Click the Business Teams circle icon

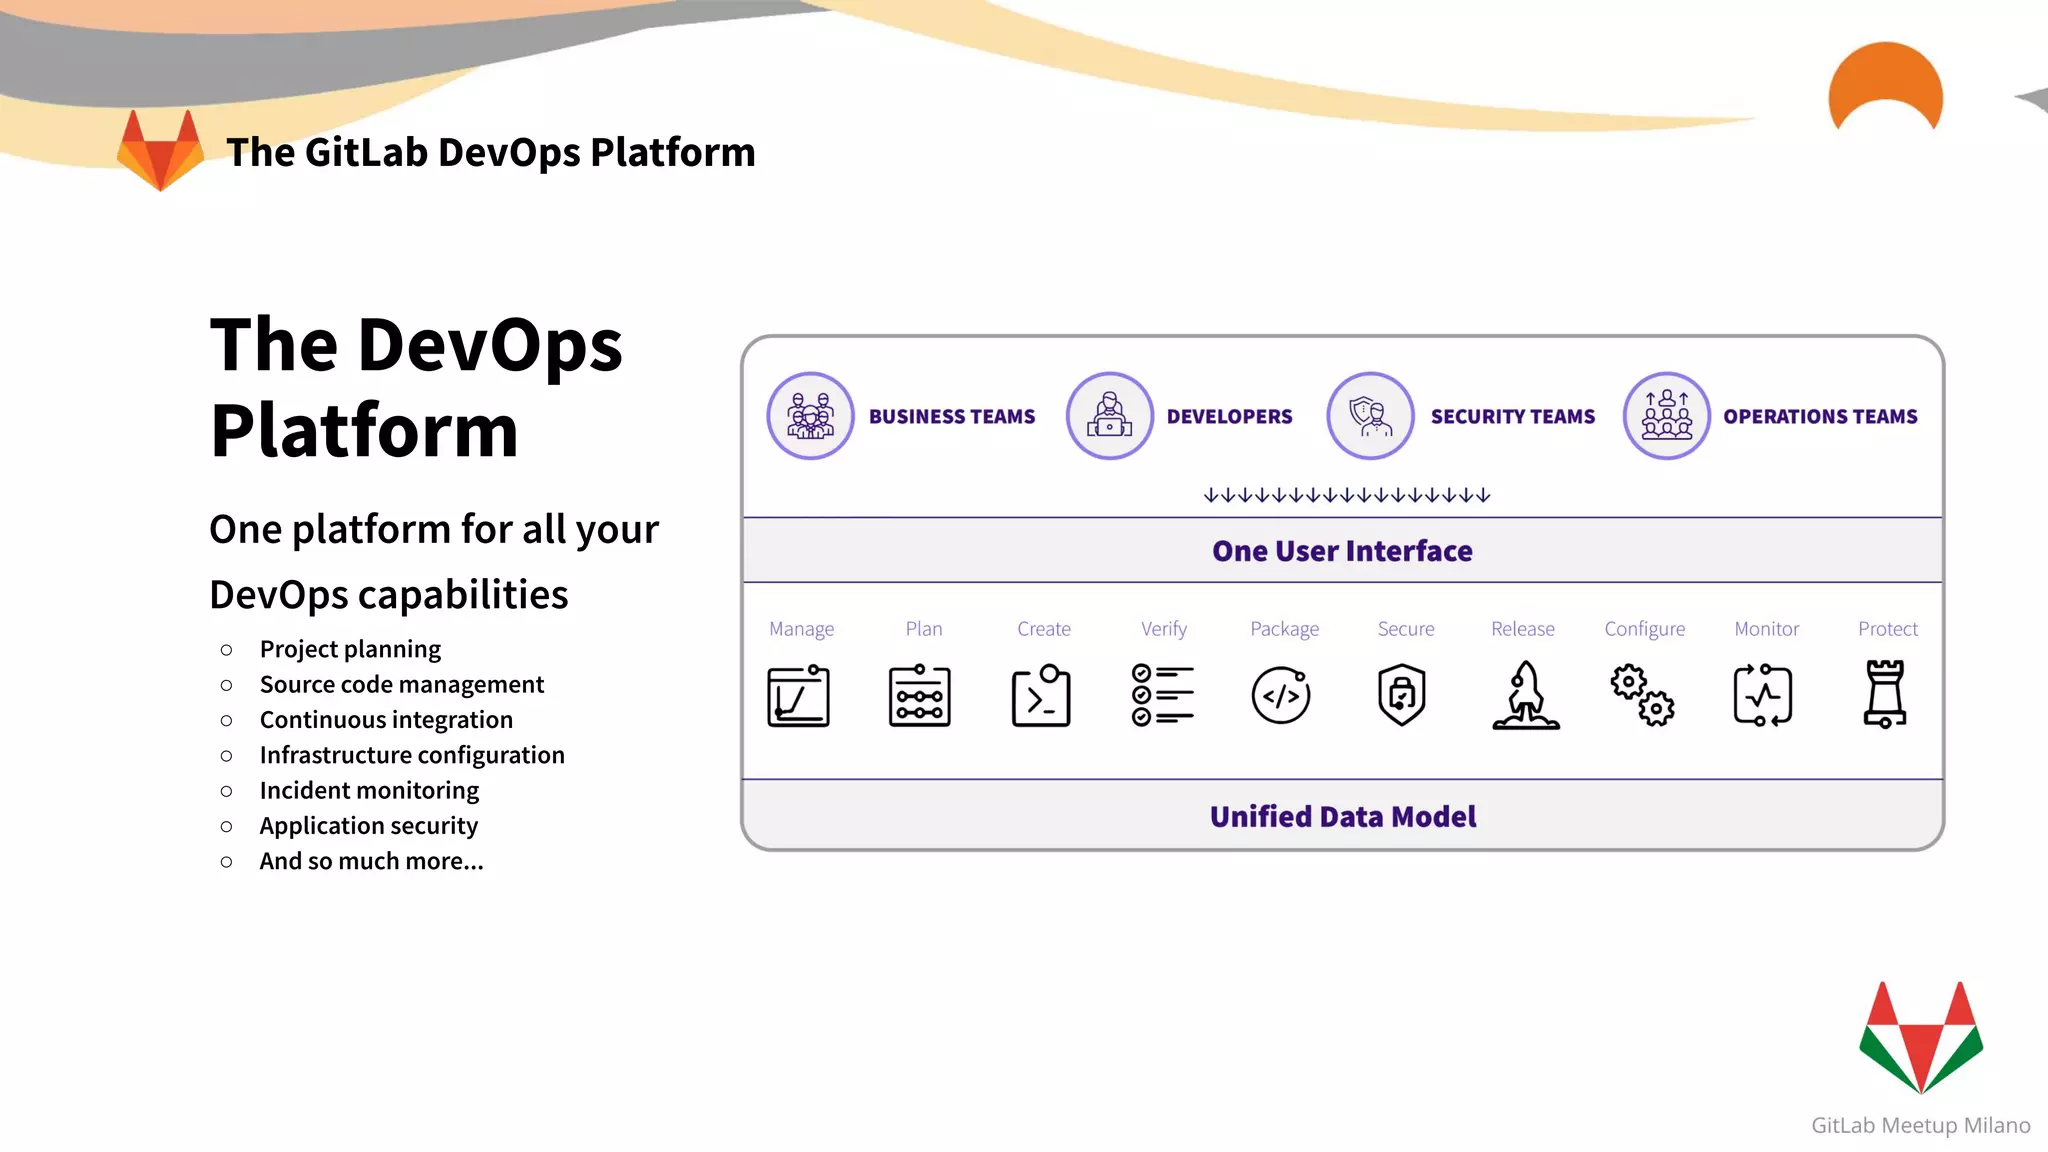[810, 416]
